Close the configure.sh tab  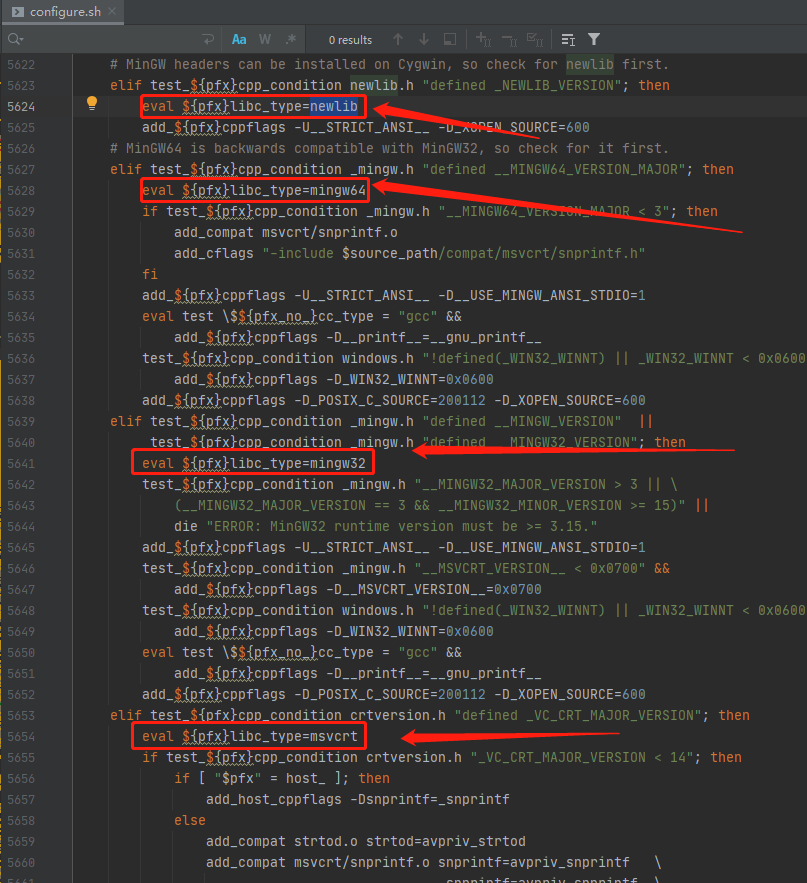click(x=112, y=11)
